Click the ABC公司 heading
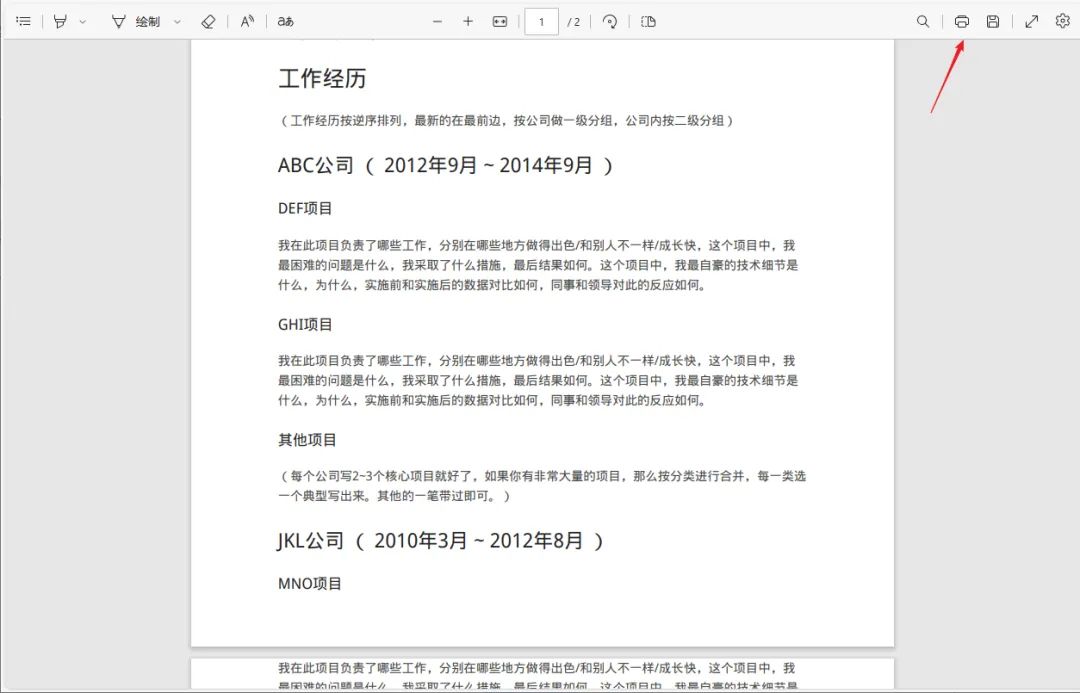Screen dimensions: 1080x693 (x=445, y=165)
